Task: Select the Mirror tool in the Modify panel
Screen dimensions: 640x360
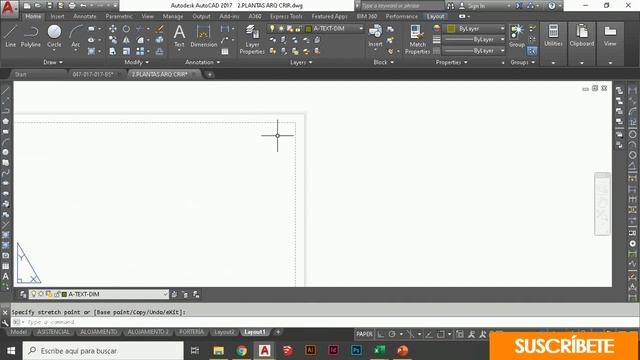Action: [x=127, y=40]
